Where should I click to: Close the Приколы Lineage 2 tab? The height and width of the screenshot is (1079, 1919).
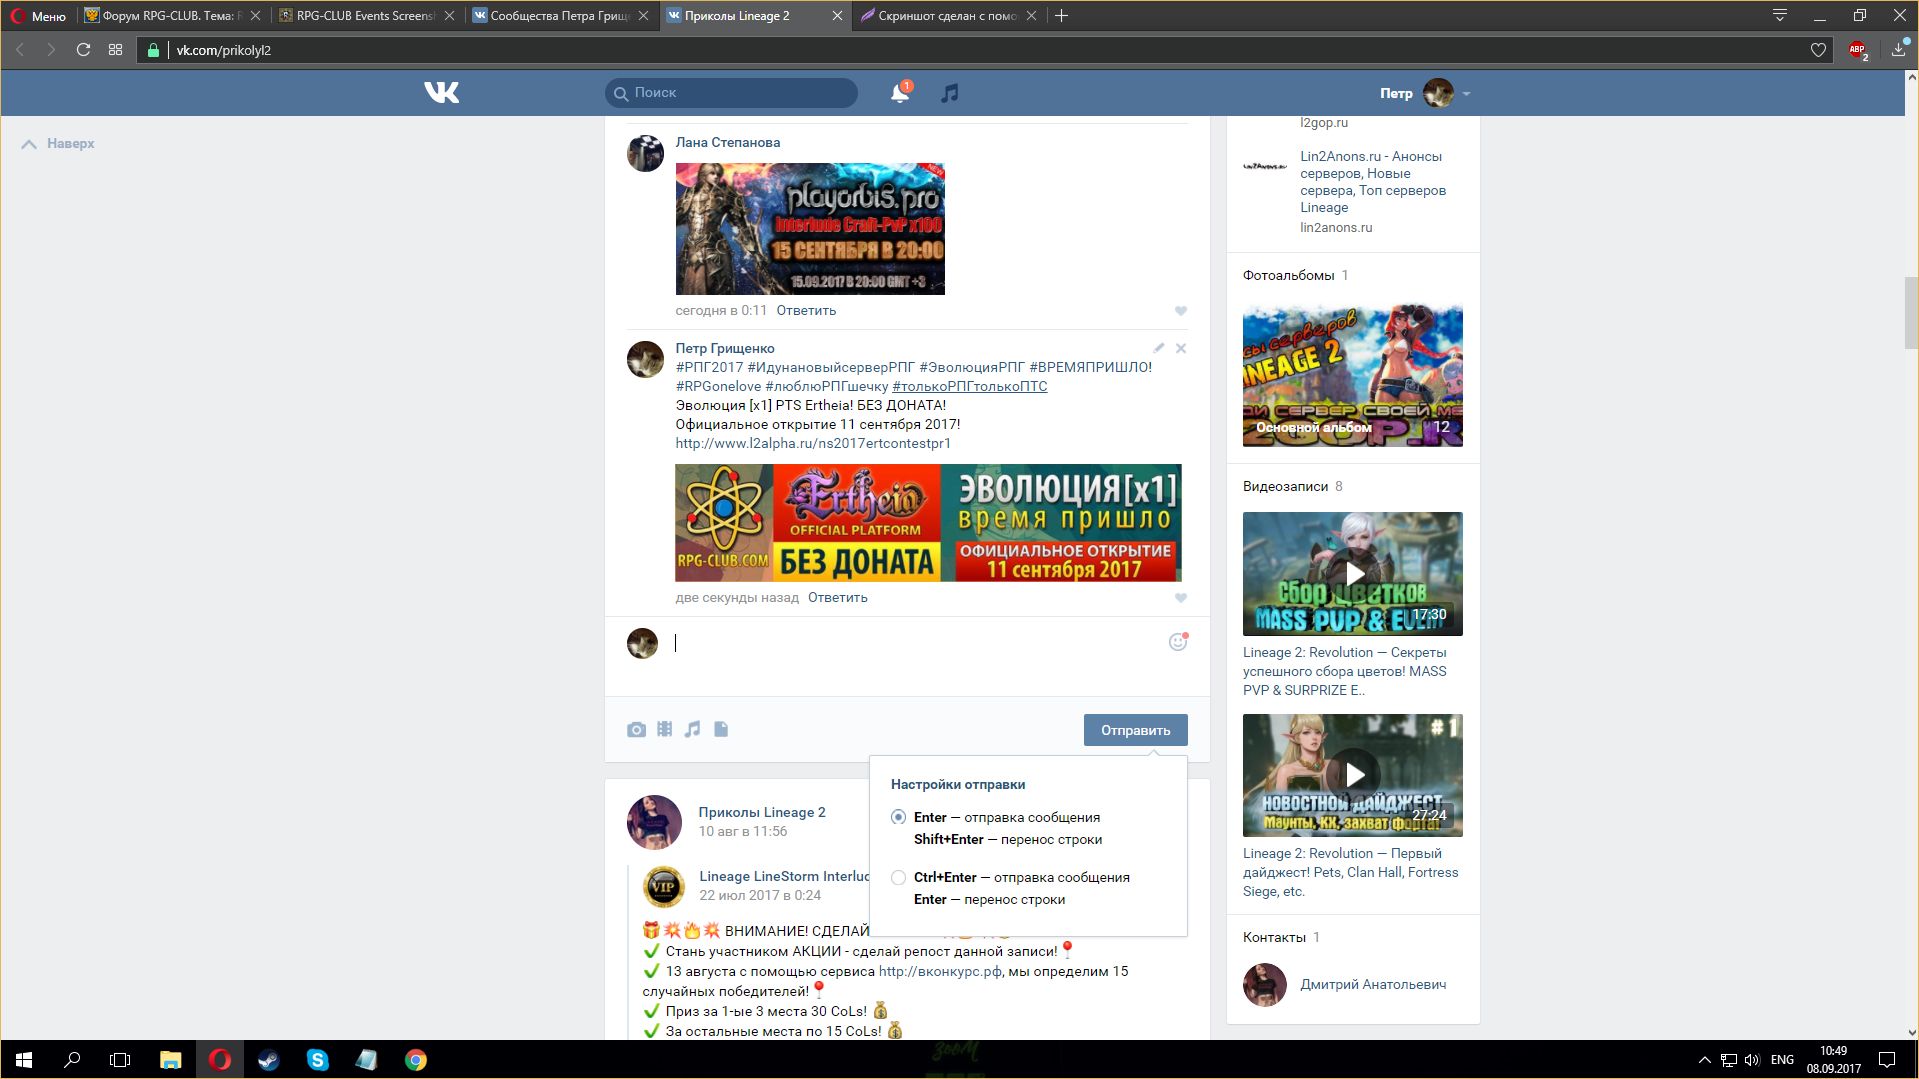click(x=837, y=16)
